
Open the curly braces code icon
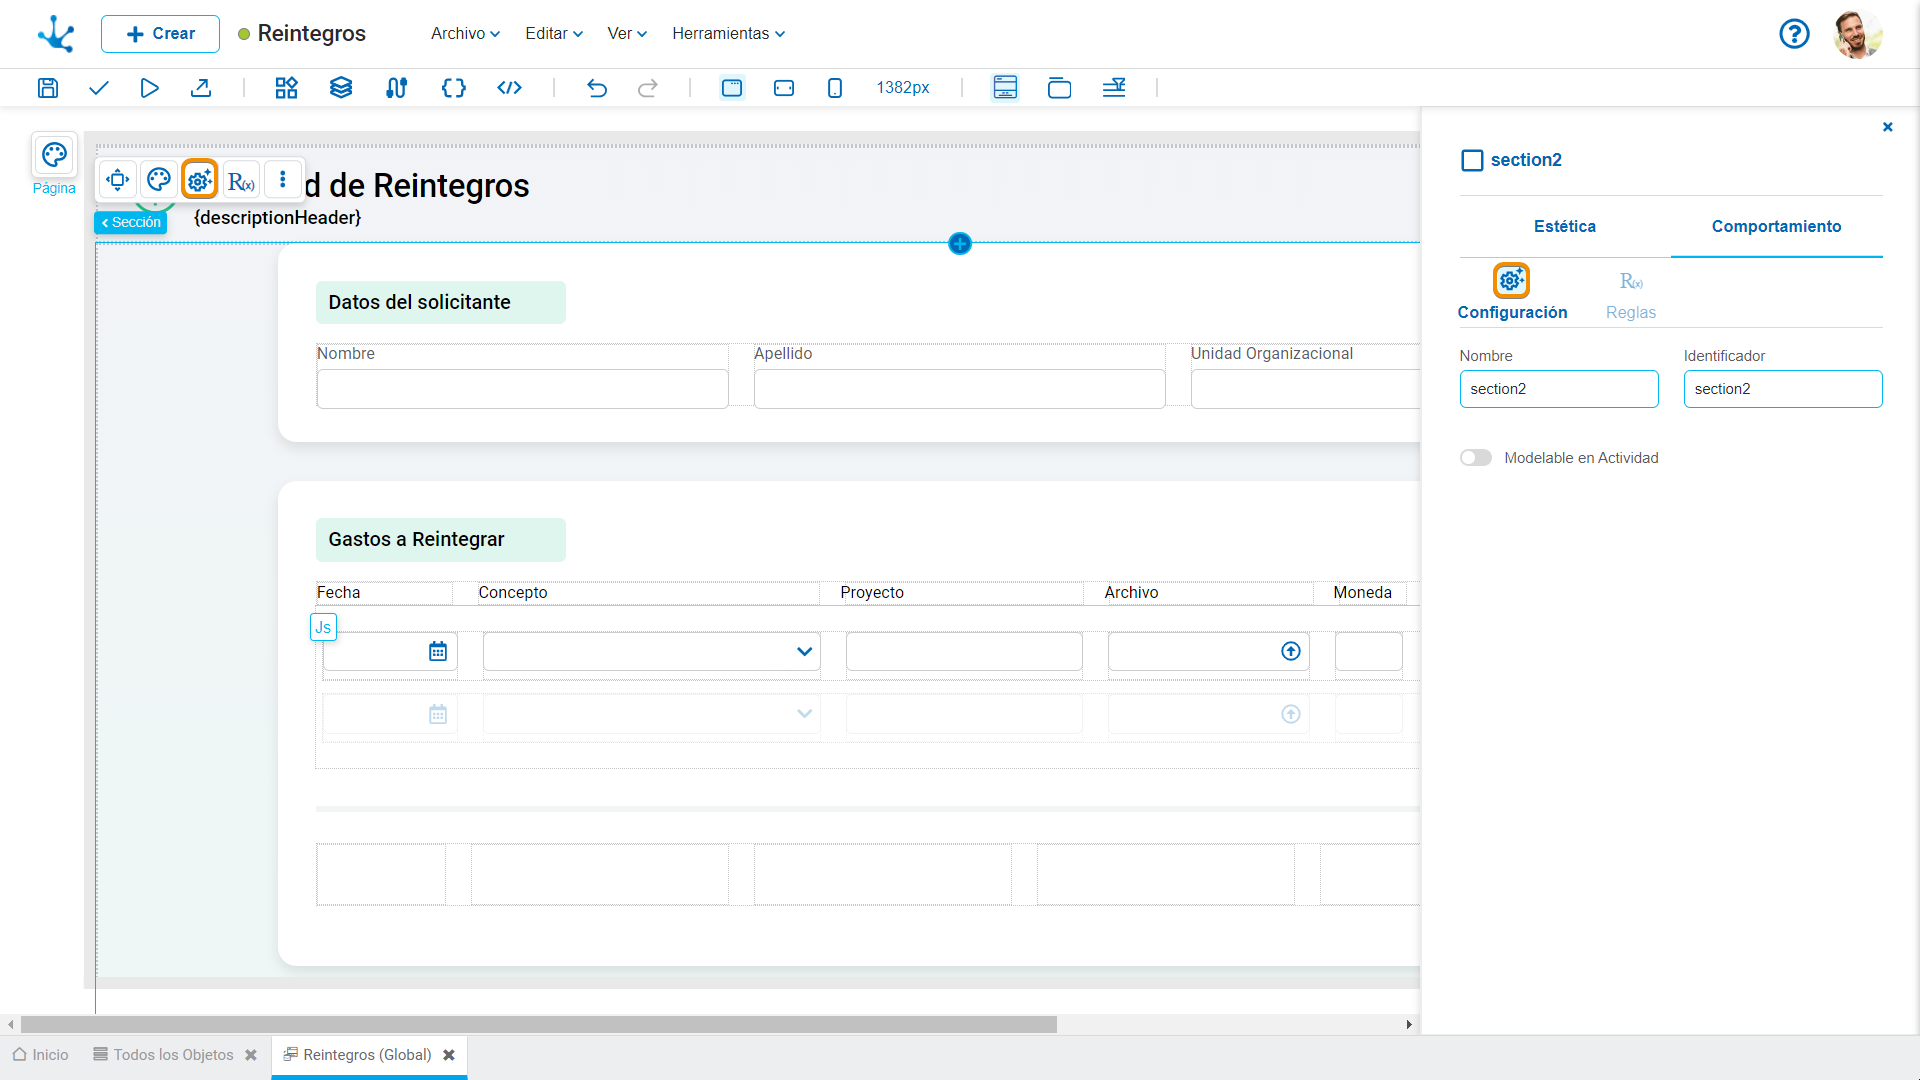454,88
